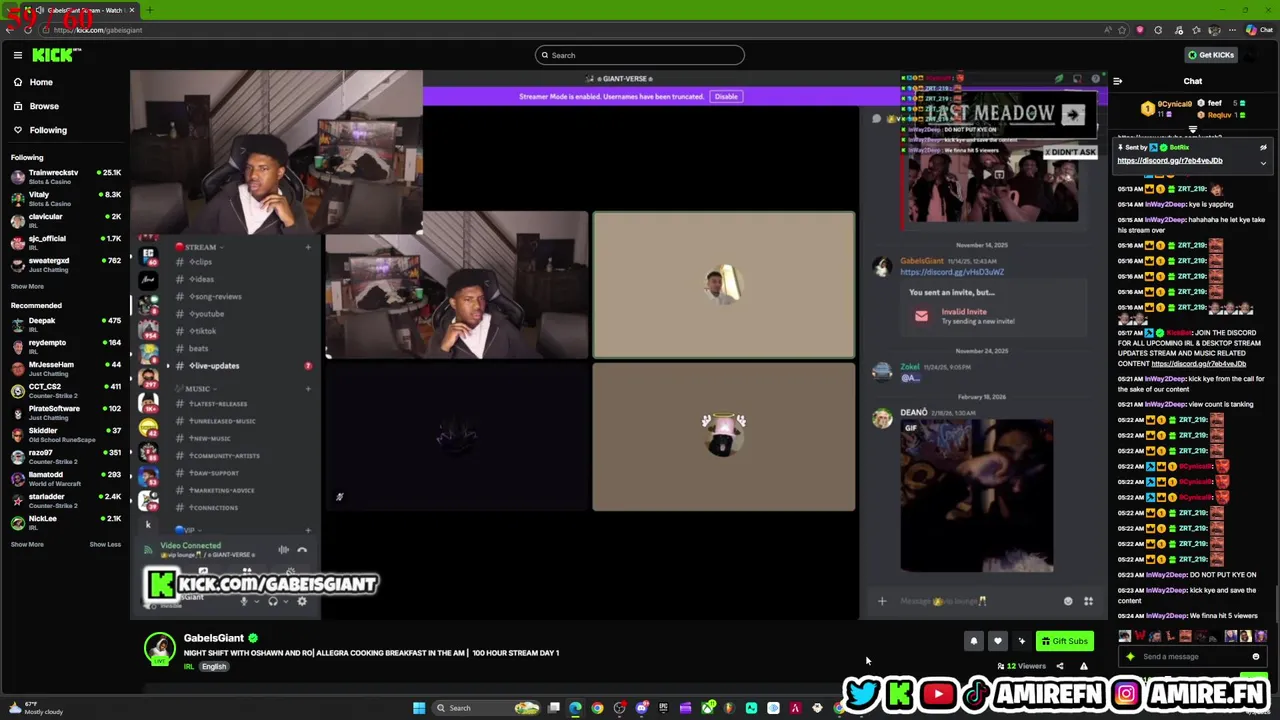Click the Get KICKs button
Image resolution: width=1280 pixels, height=720 pixels.
(x=1210, y=55)
